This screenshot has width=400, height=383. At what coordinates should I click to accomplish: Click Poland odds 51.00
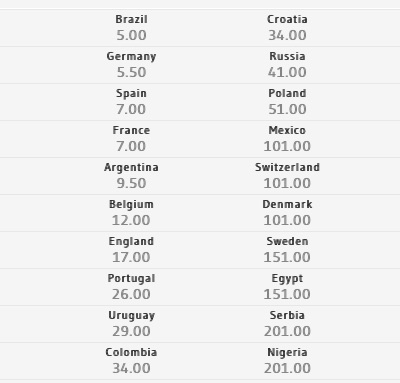tap(287, 102)
